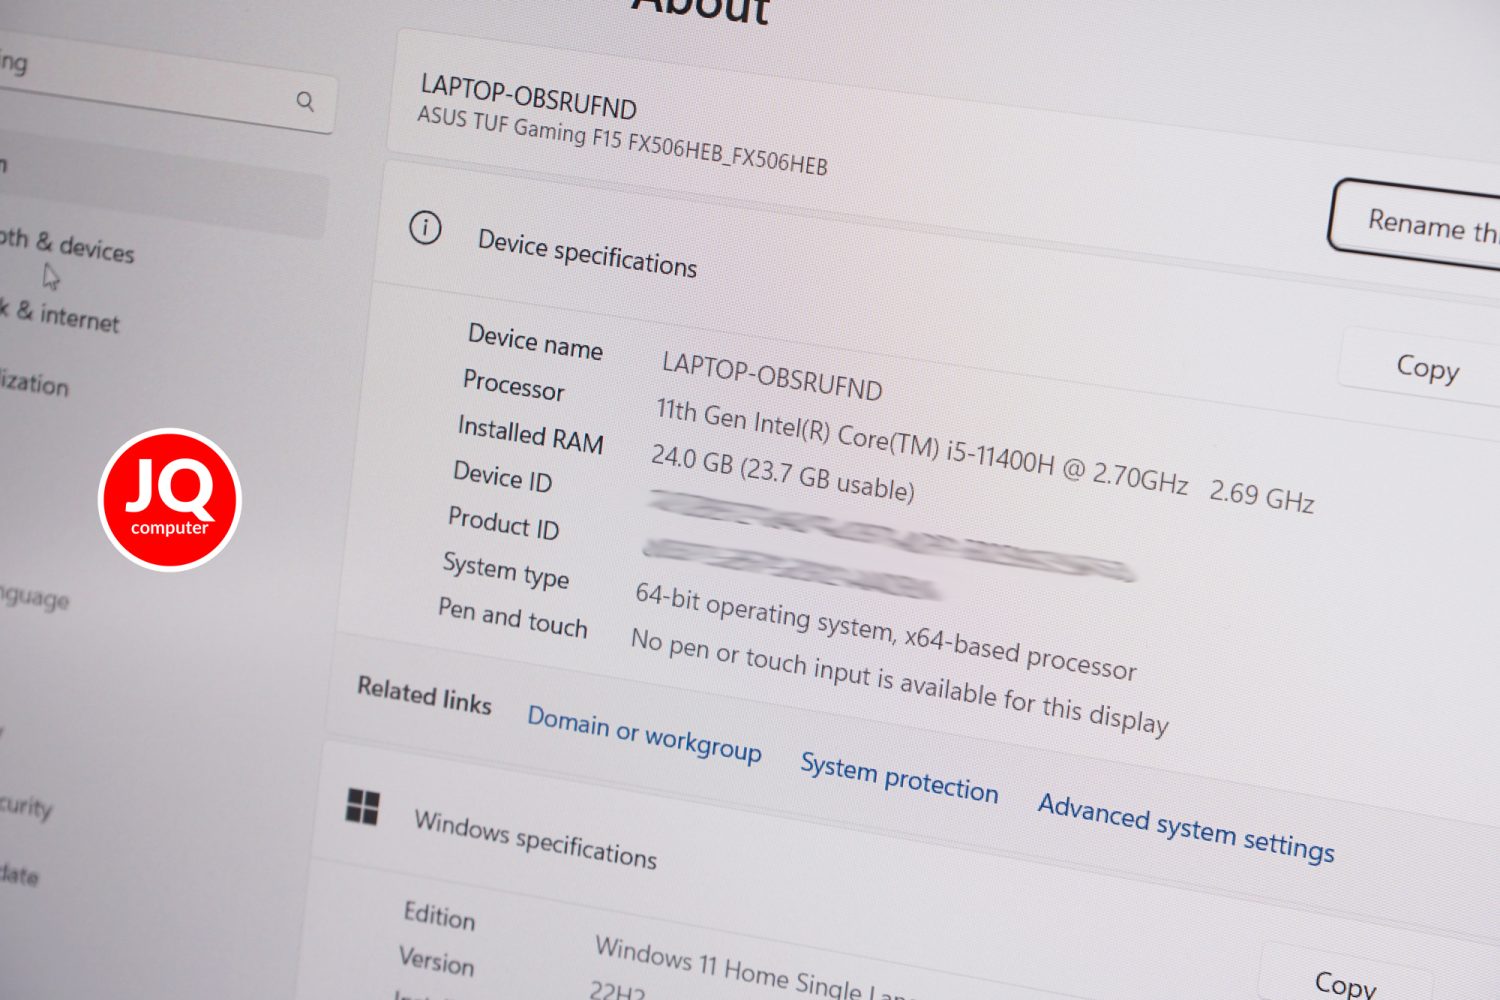Click the ASUS TUF Gaming F15 model text
This screenshot has width=1500, height=1000.
click(x=622, y=141)
